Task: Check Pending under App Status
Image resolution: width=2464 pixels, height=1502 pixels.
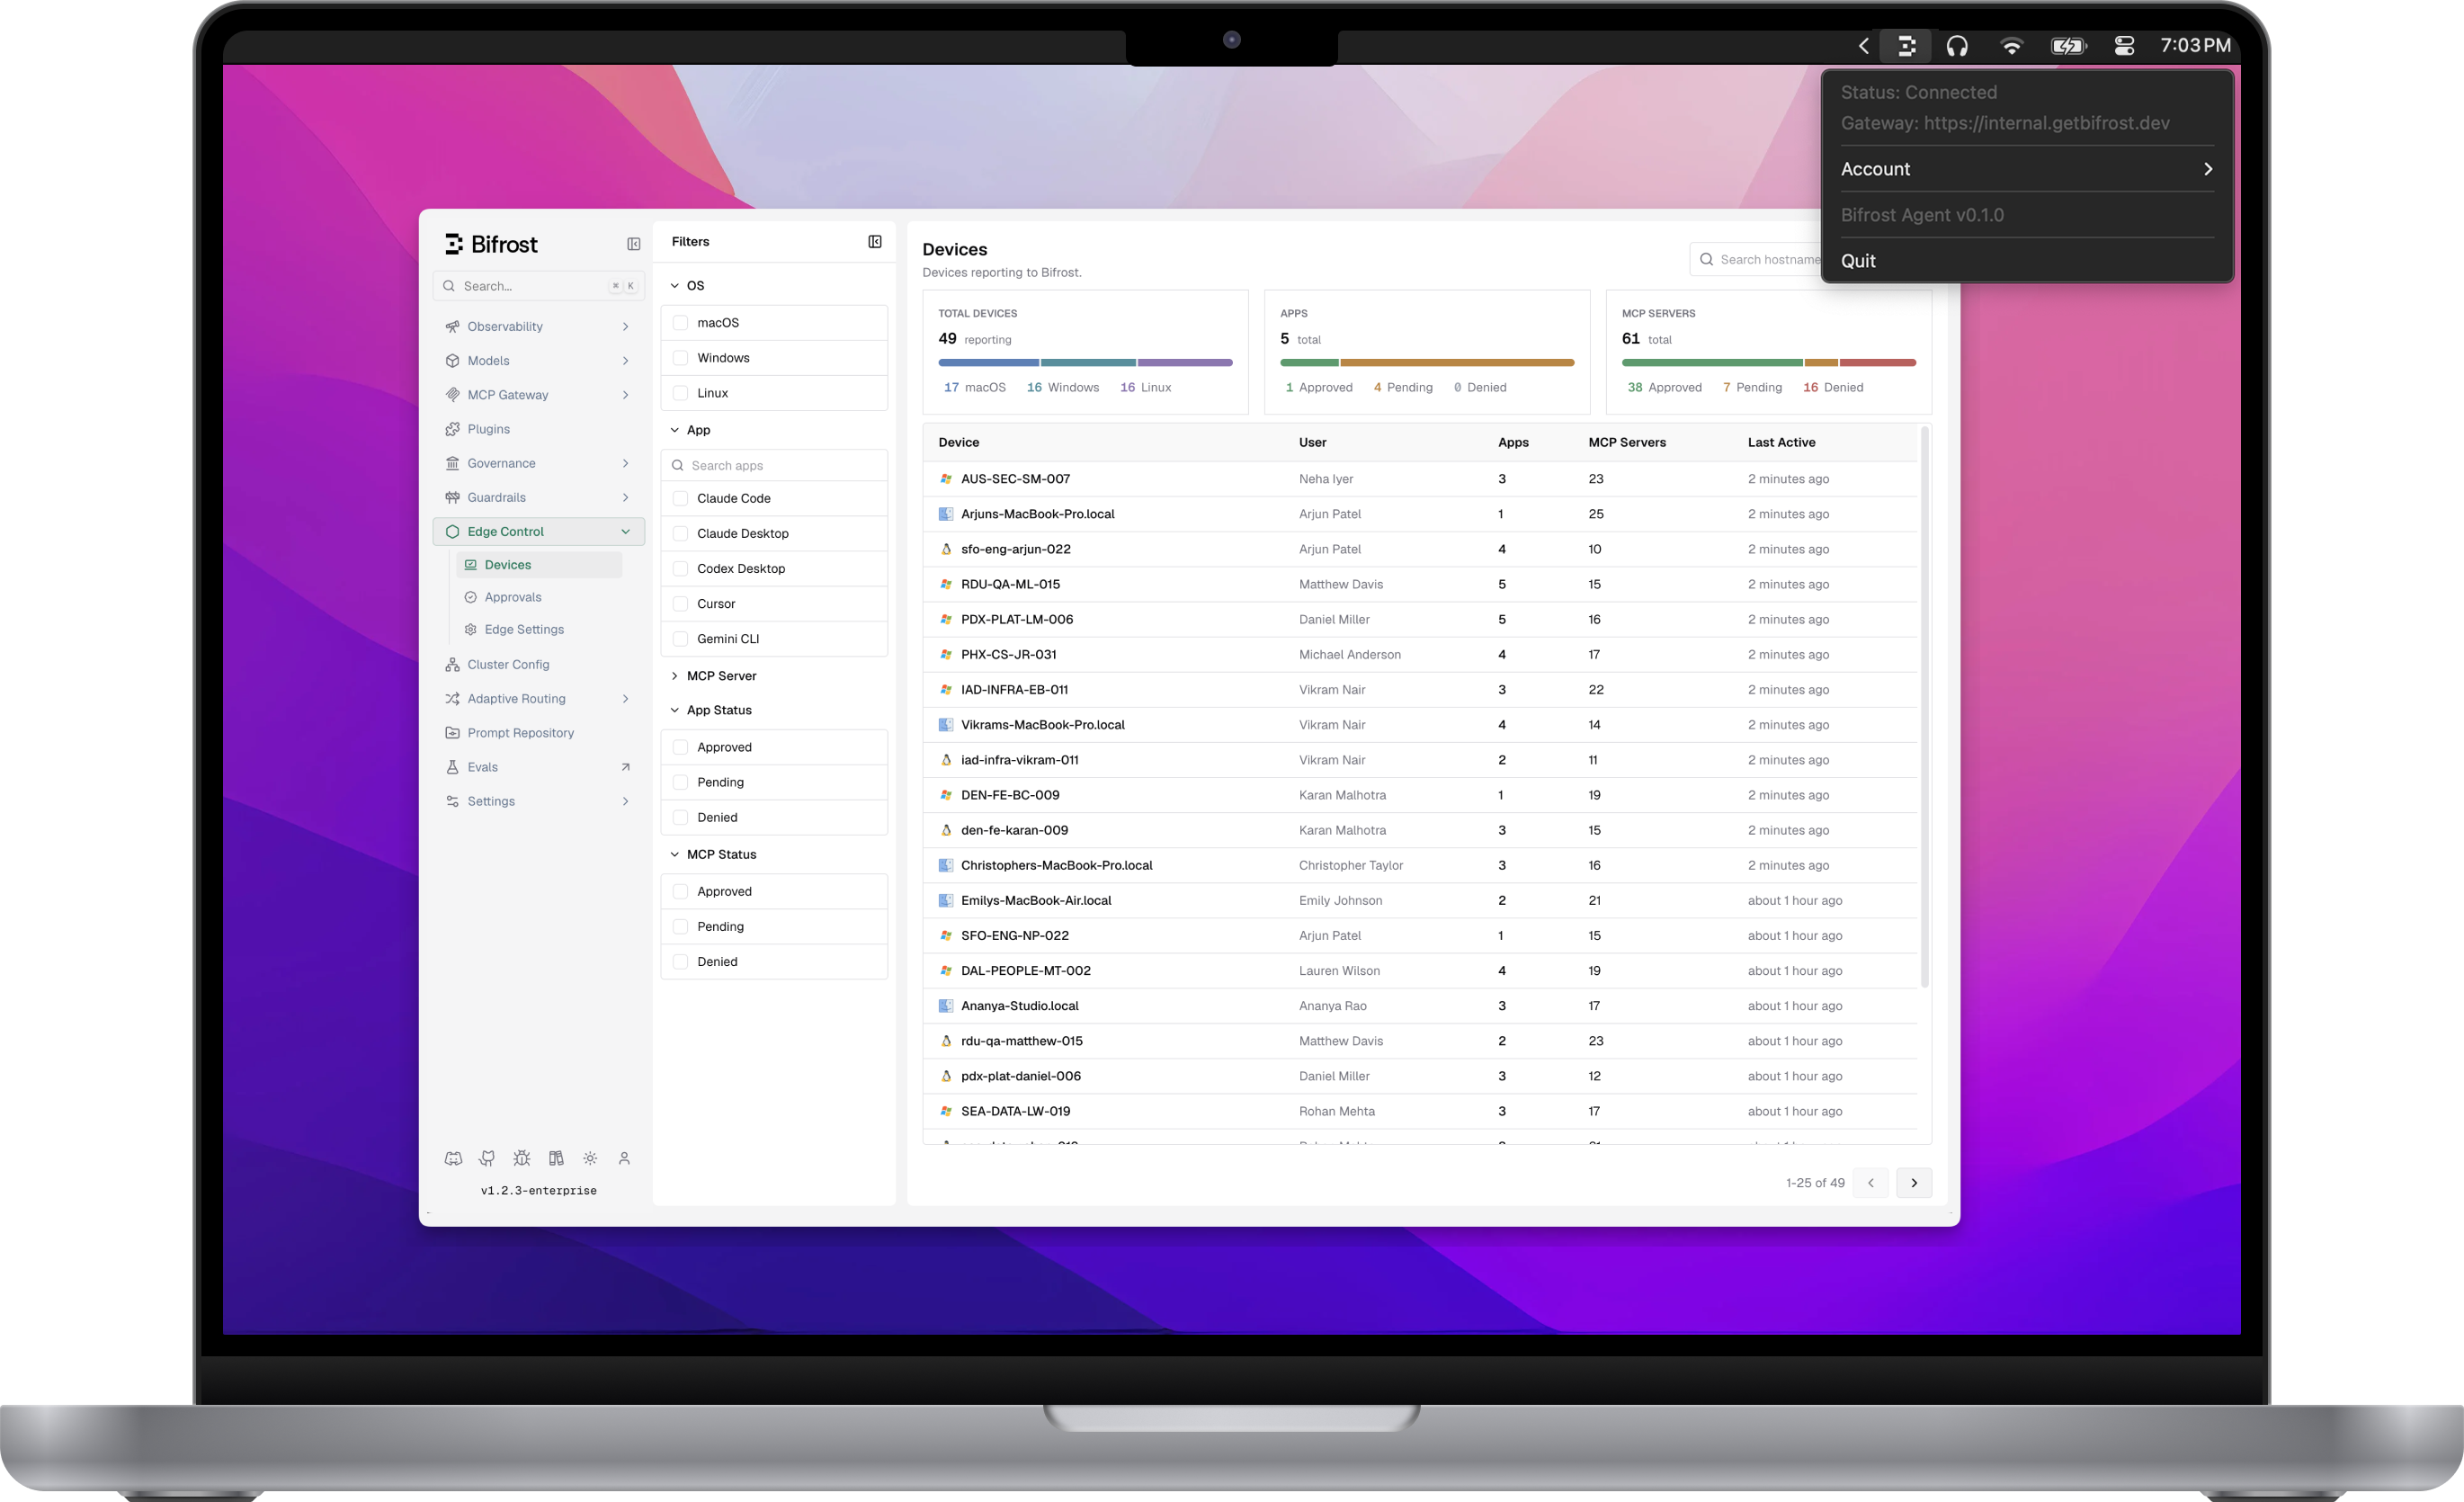Action: click(x=680, y=782)
